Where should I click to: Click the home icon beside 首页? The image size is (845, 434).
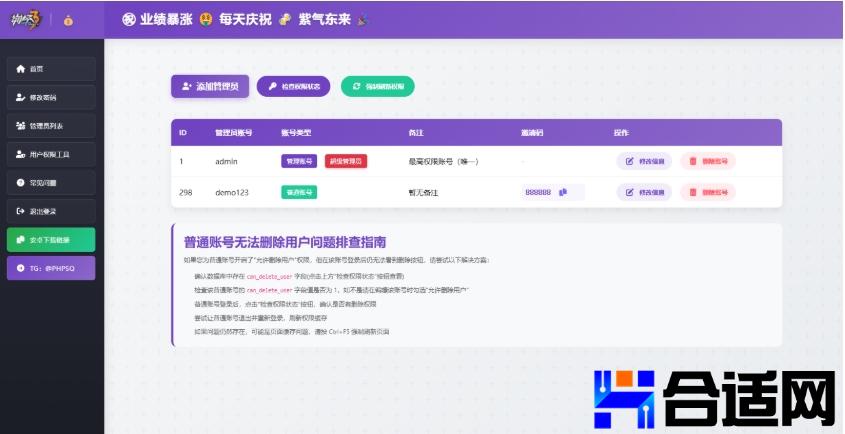click(20, 69)
